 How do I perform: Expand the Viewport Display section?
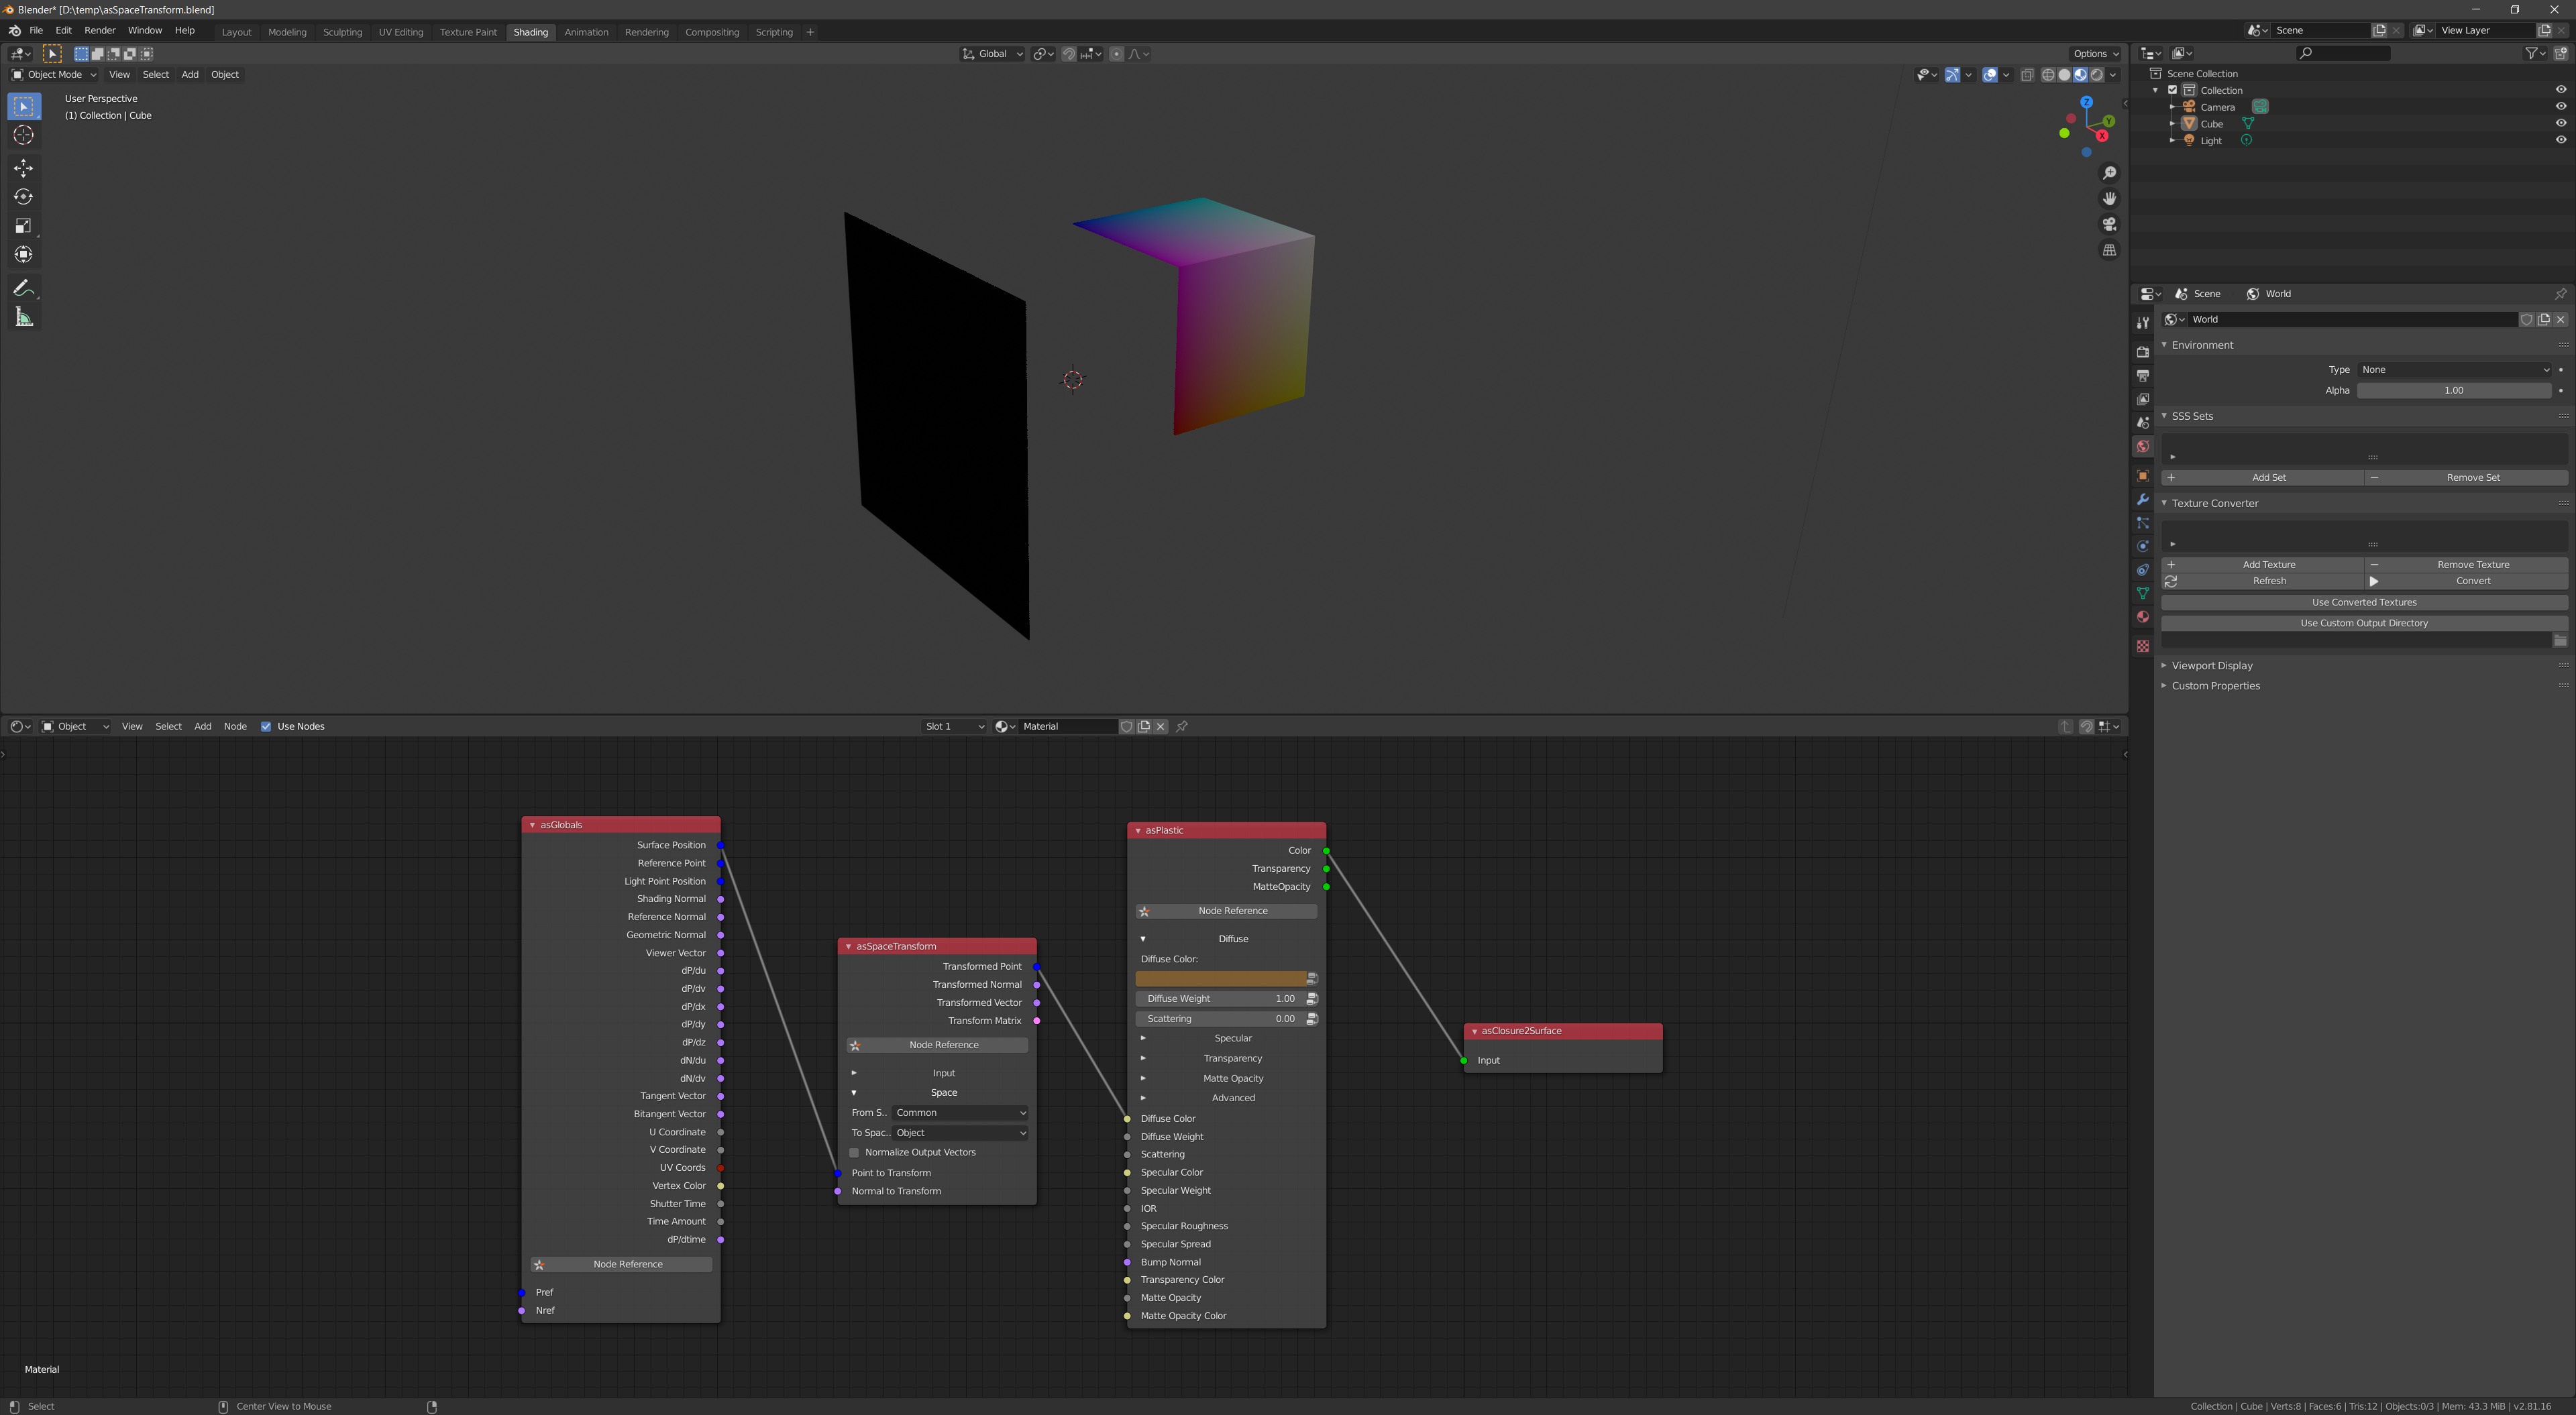click(x=2212, y=665)
